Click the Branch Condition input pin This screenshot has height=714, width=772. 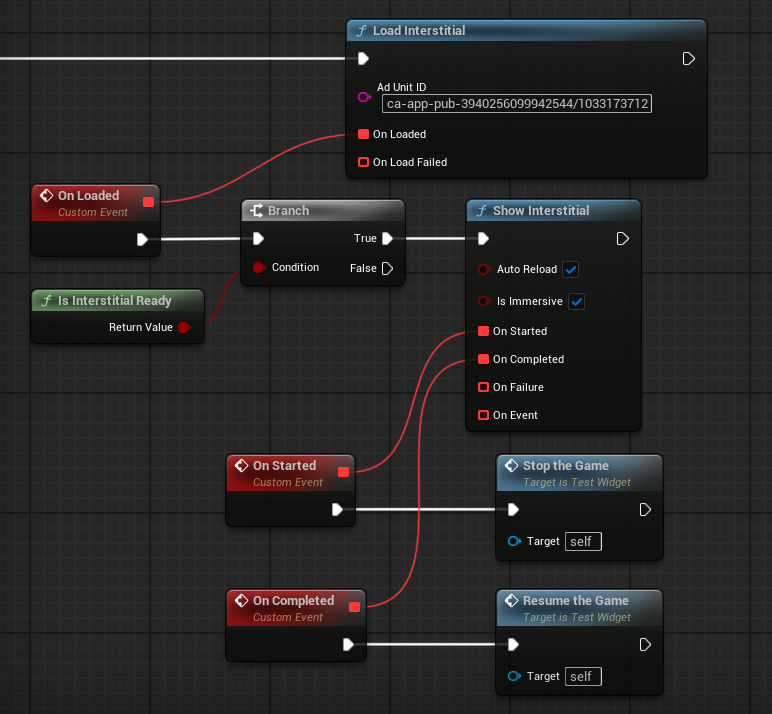point(258,267)
